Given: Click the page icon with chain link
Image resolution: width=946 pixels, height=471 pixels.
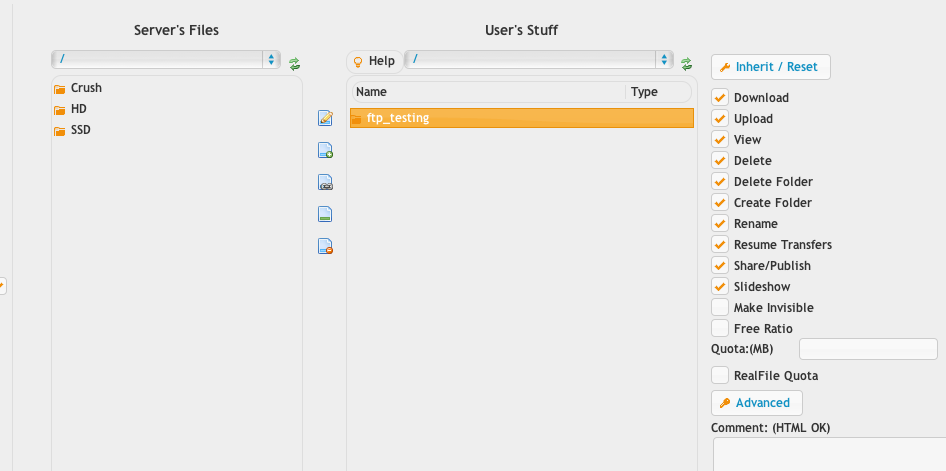Looking at the screenshot, I should tap(325, 182).
